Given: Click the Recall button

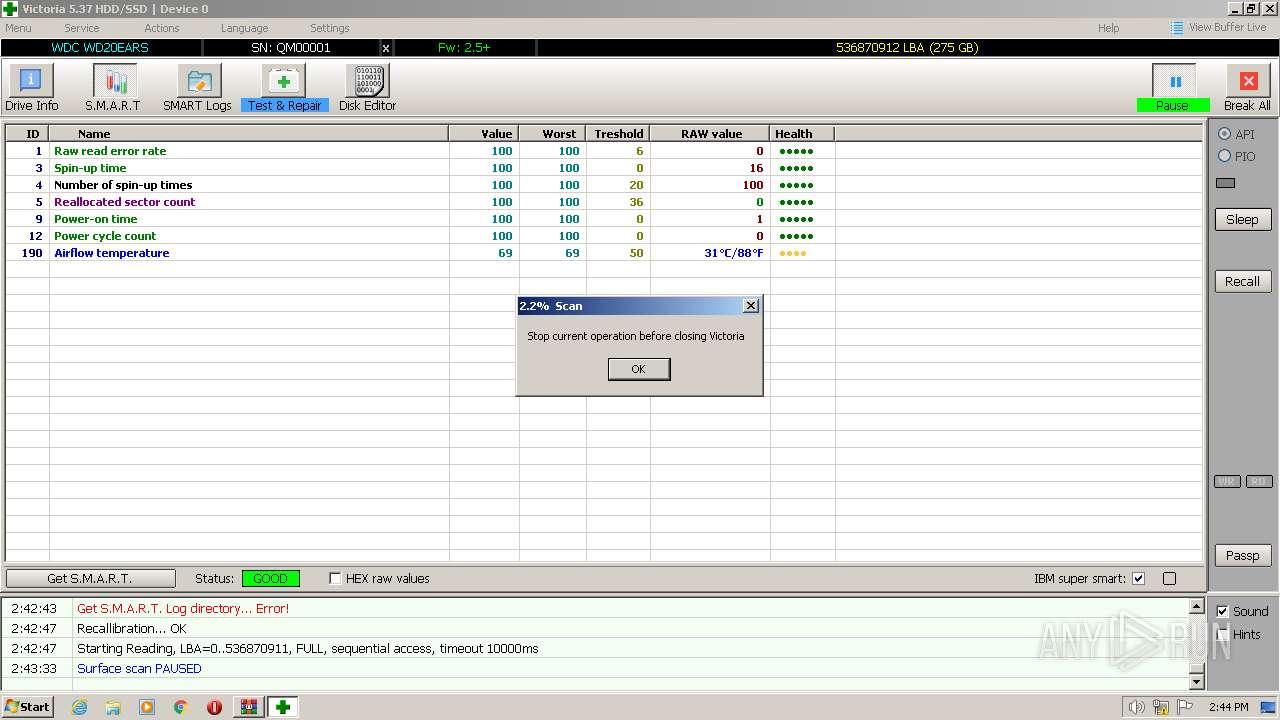Looking at the screenshot, I should pyautogui.click(x=1242, y=281).
